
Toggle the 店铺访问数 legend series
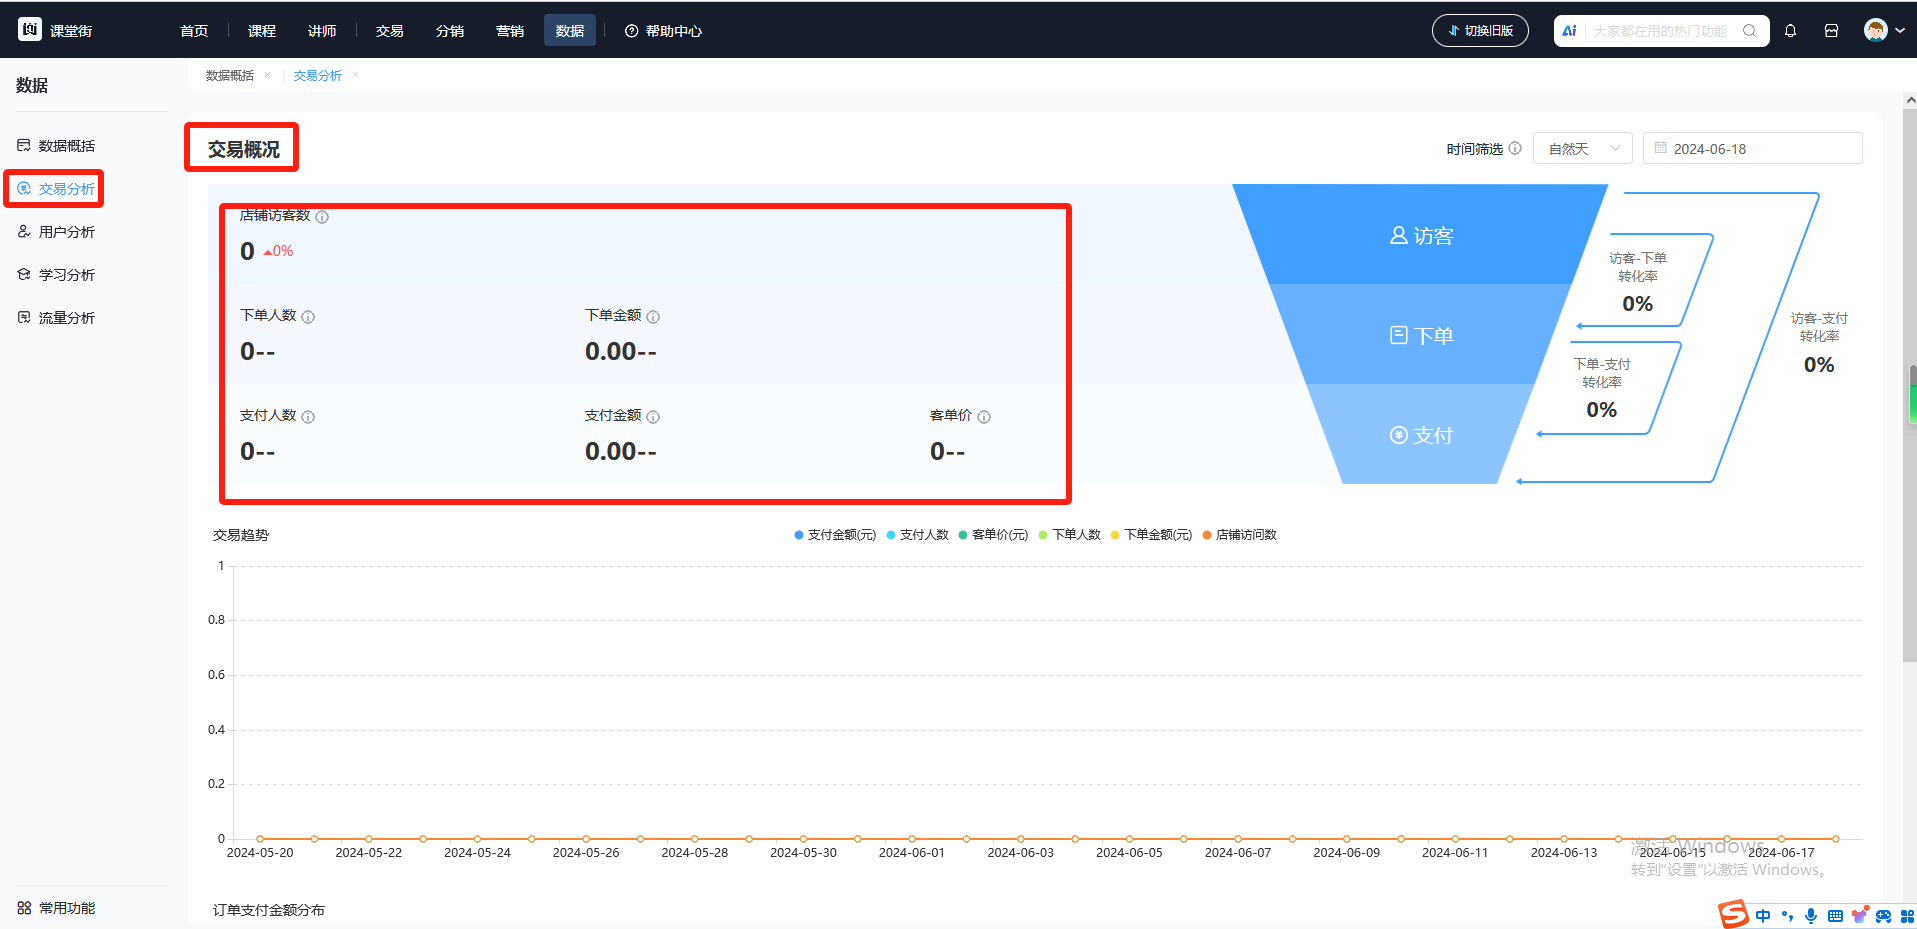click(x=1240, y=535)
